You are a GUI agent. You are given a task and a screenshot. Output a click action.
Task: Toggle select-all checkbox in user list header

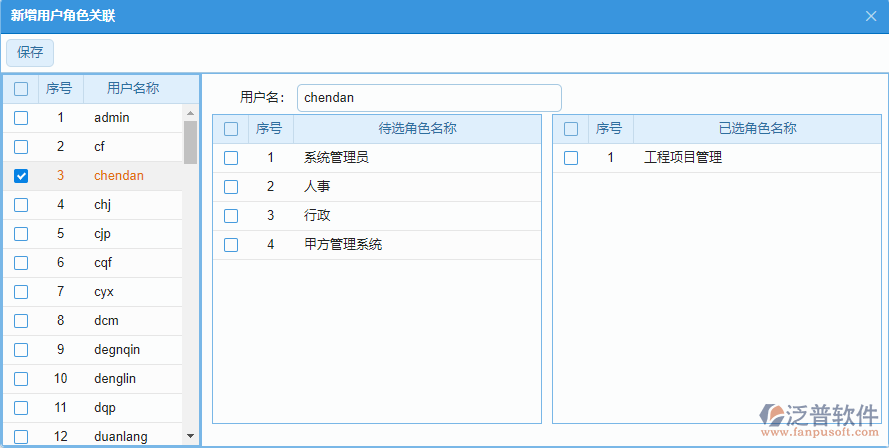pos(21,89)
